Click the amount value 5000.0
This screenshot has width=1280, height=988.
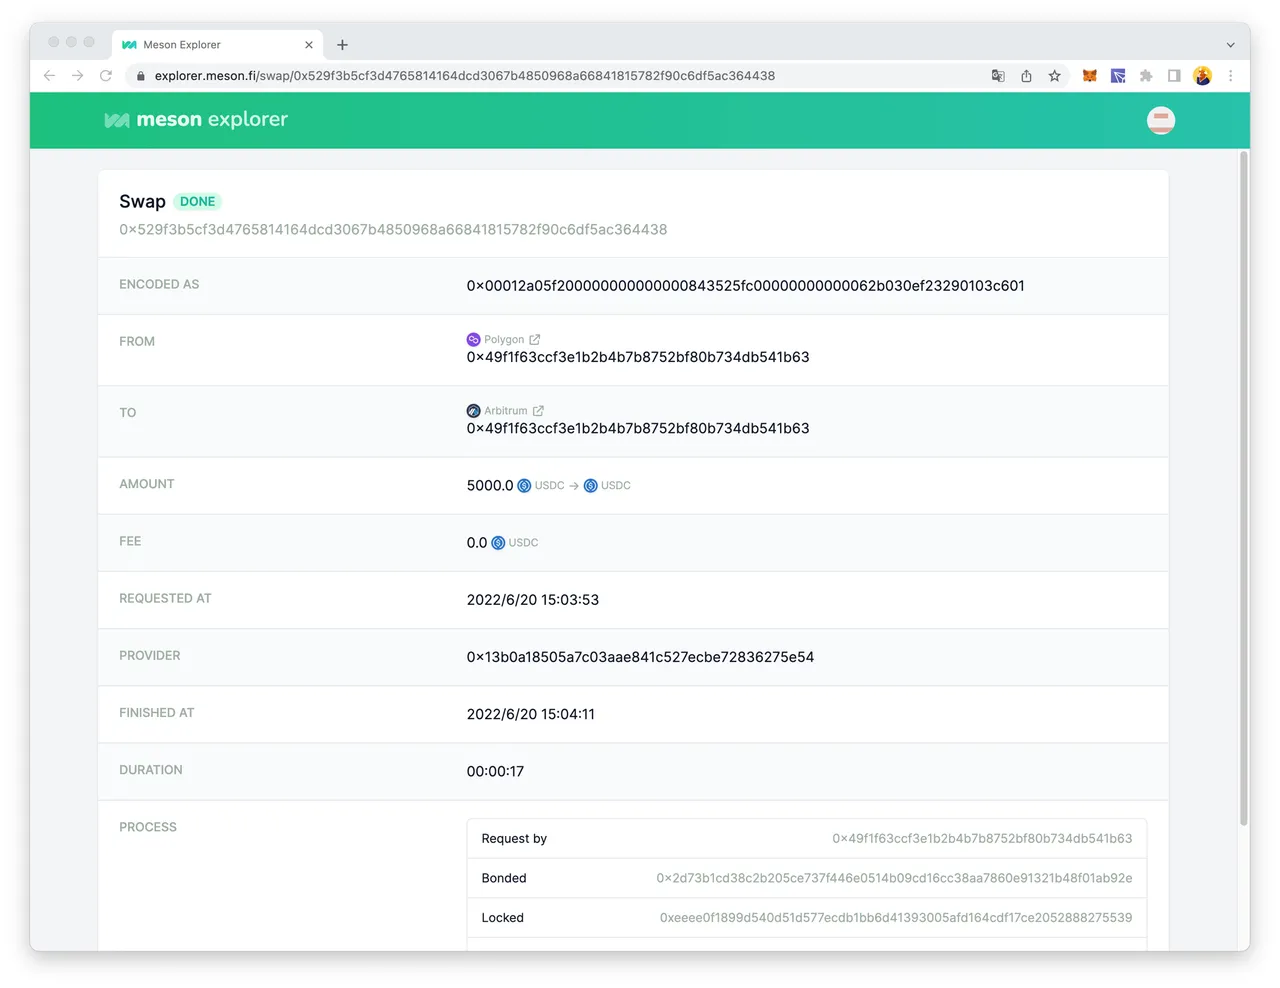[490, 486]
